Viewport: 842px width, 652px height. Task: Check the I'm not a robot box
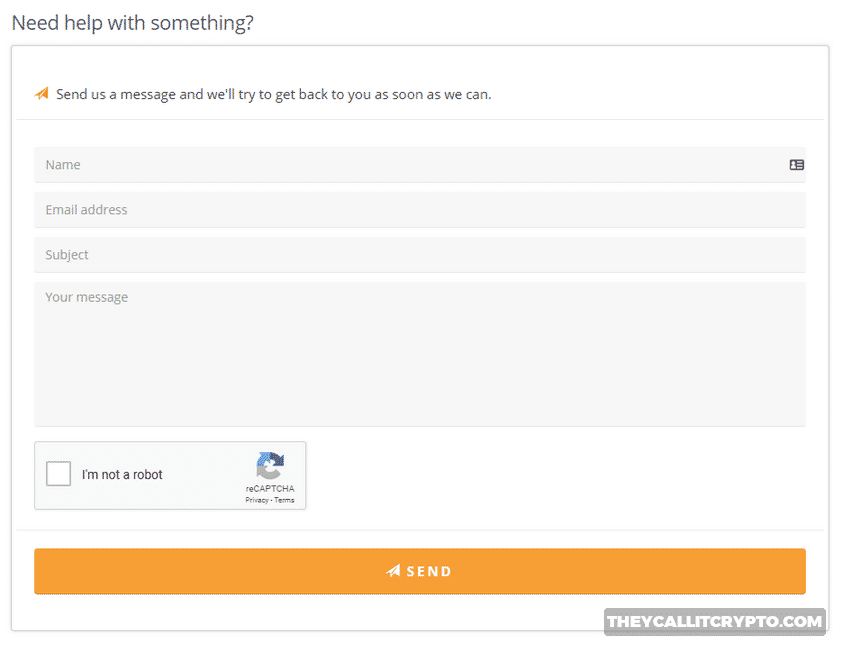click(58, 474)
